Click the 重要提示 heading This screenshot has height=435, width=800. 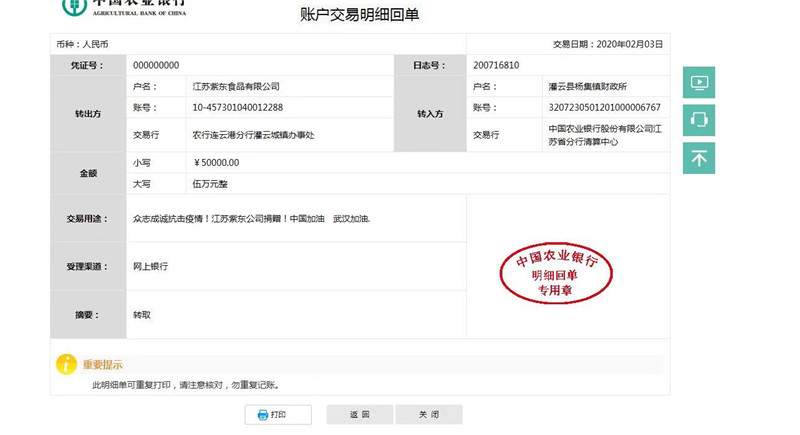(103, 365)
